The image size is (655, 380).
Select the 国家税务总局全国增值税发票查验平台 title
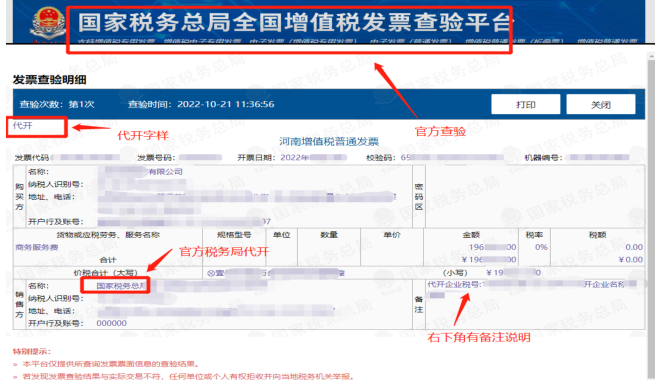coord(296,23)
